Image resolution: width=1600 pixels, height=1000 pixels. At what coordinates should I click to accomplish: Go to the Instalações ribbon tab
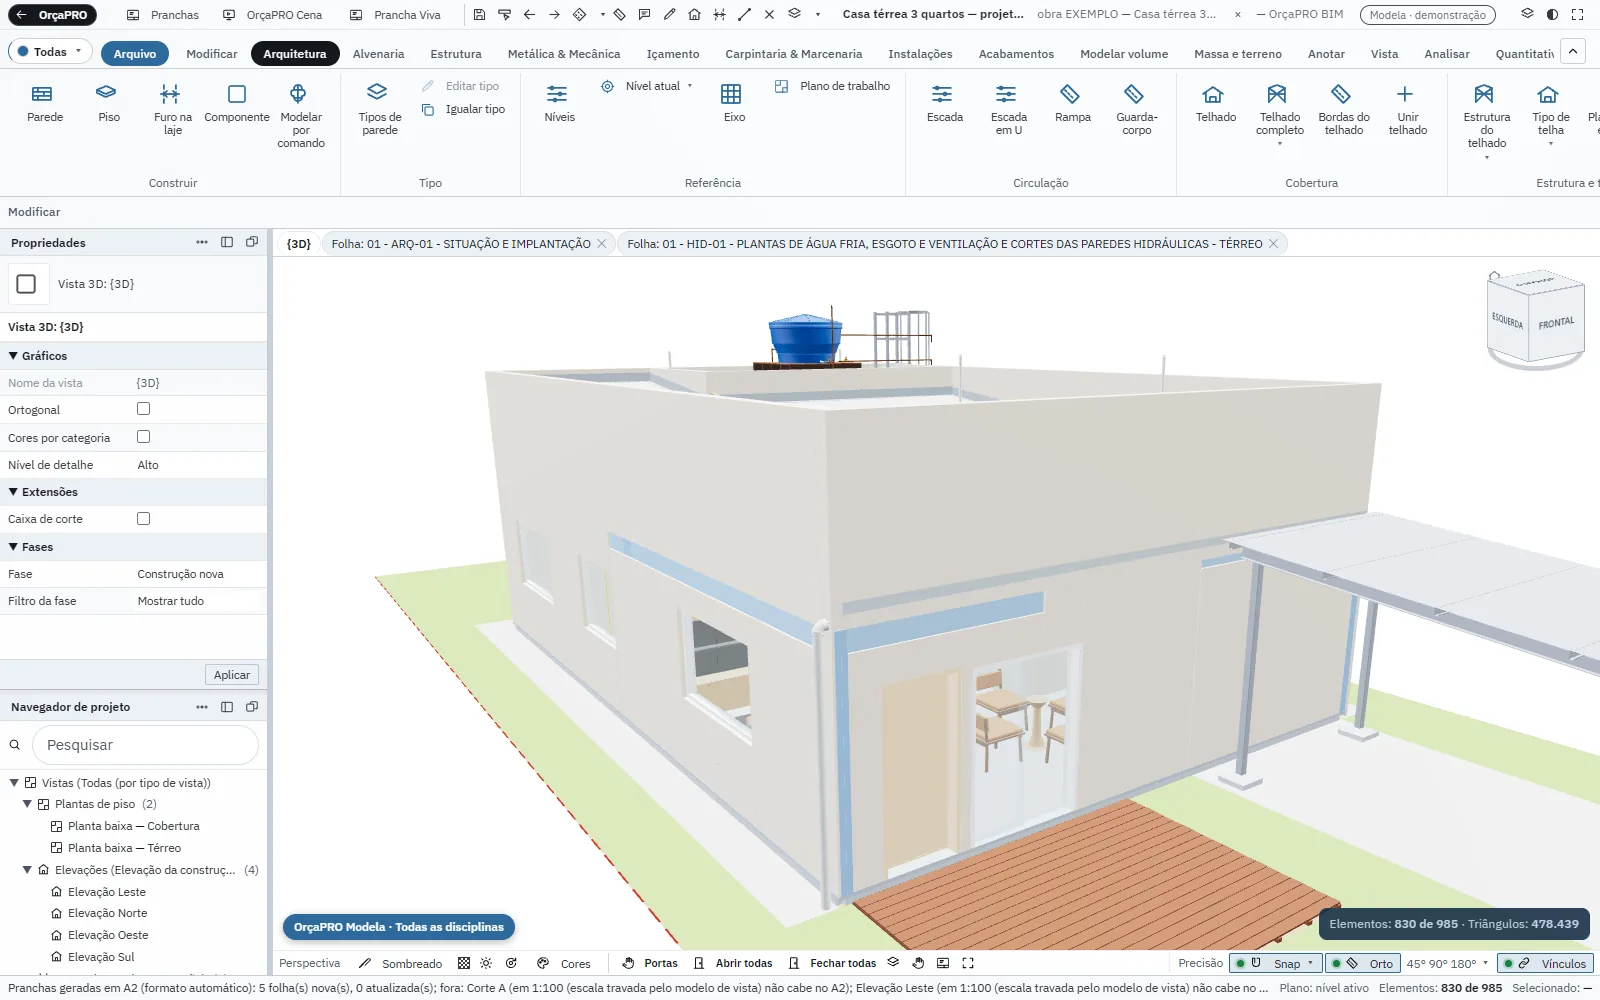920,54
